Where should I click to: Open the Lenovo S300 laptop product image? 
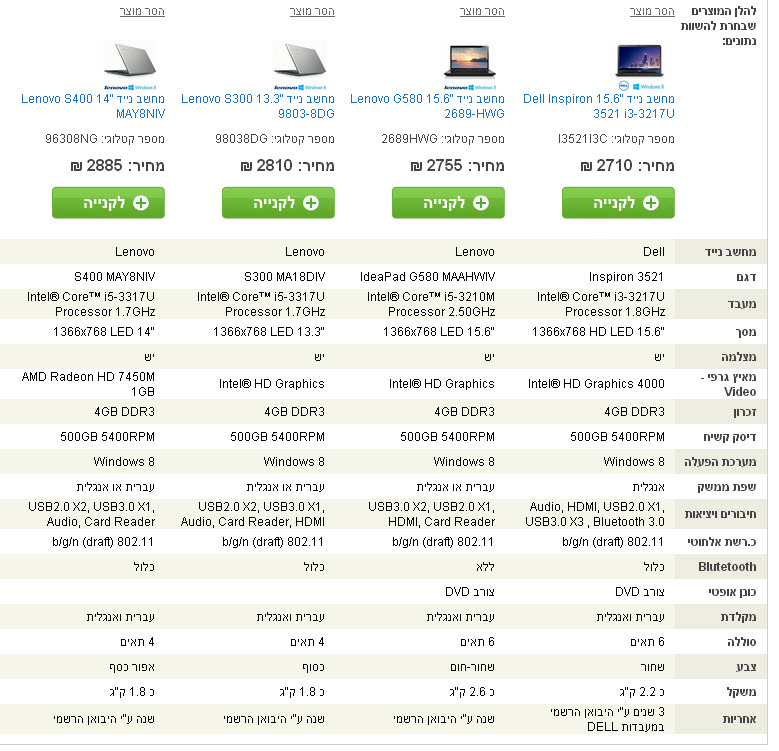300,62
